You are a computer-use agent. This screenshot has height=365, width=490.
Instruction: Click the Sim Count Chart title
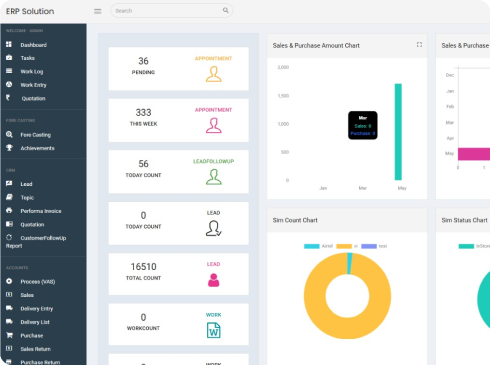(x=295, y=220)
